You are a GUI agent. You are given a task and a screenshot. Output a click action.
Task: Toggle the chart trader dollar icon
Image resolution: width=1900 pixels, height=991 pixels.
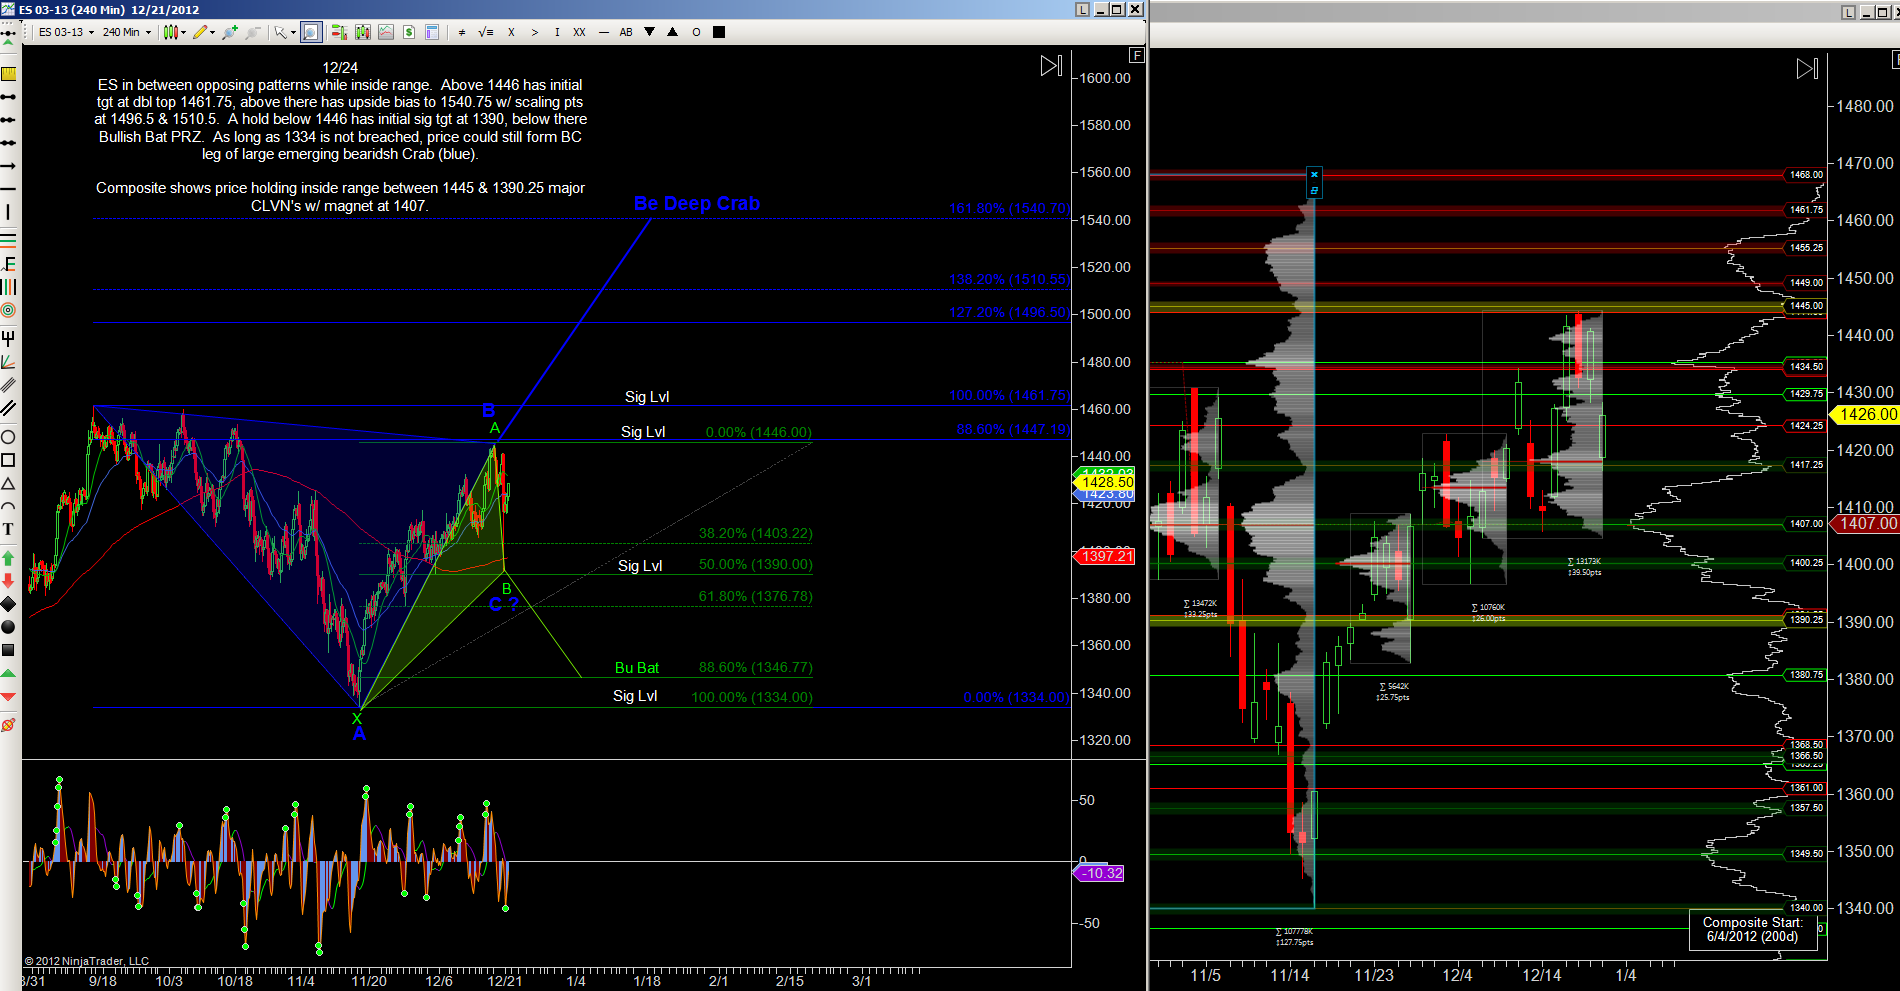409,32
